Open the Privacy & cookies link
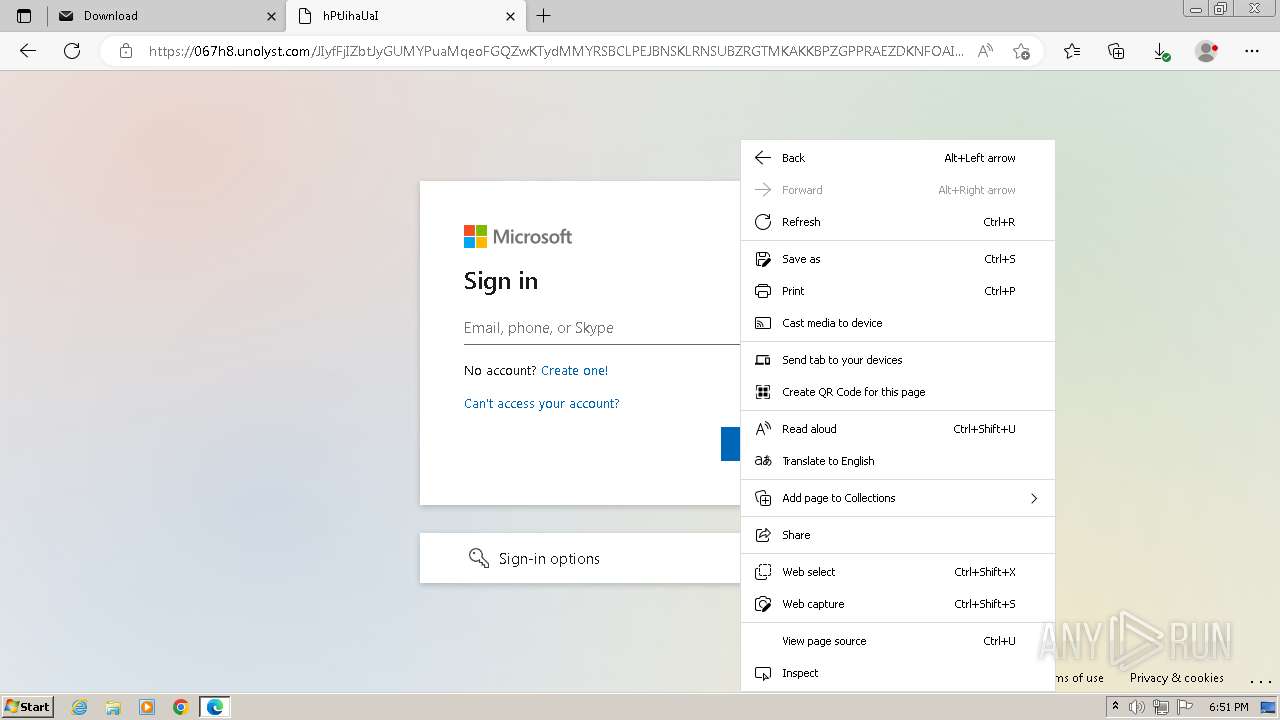The height and width of the screenshot is (720, 1280). tap(1176, 678)
